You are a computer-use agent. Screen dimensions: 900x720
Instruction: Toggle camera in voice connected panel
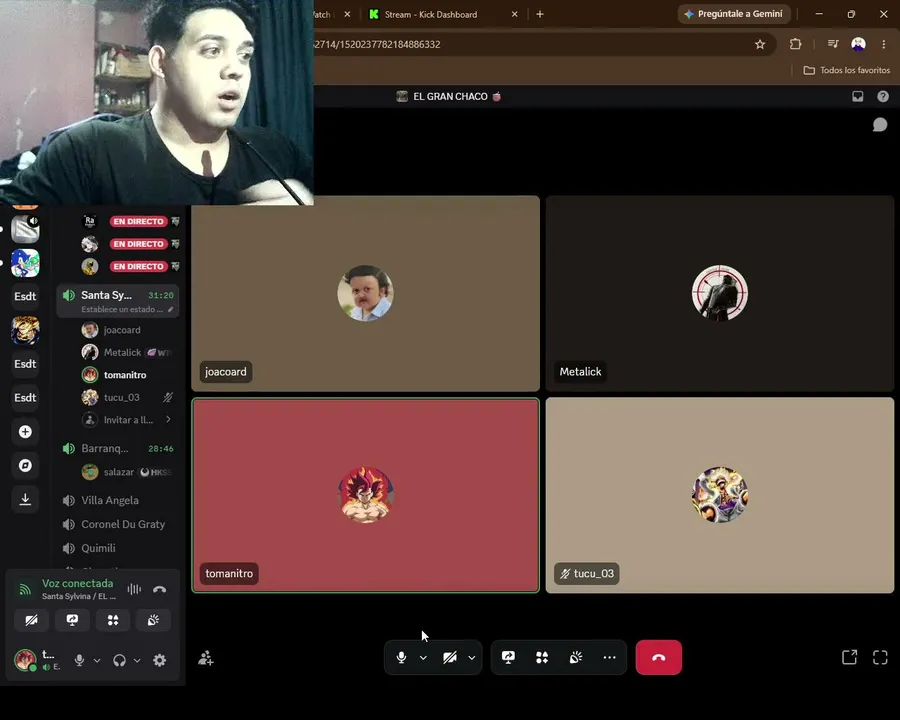32,620
